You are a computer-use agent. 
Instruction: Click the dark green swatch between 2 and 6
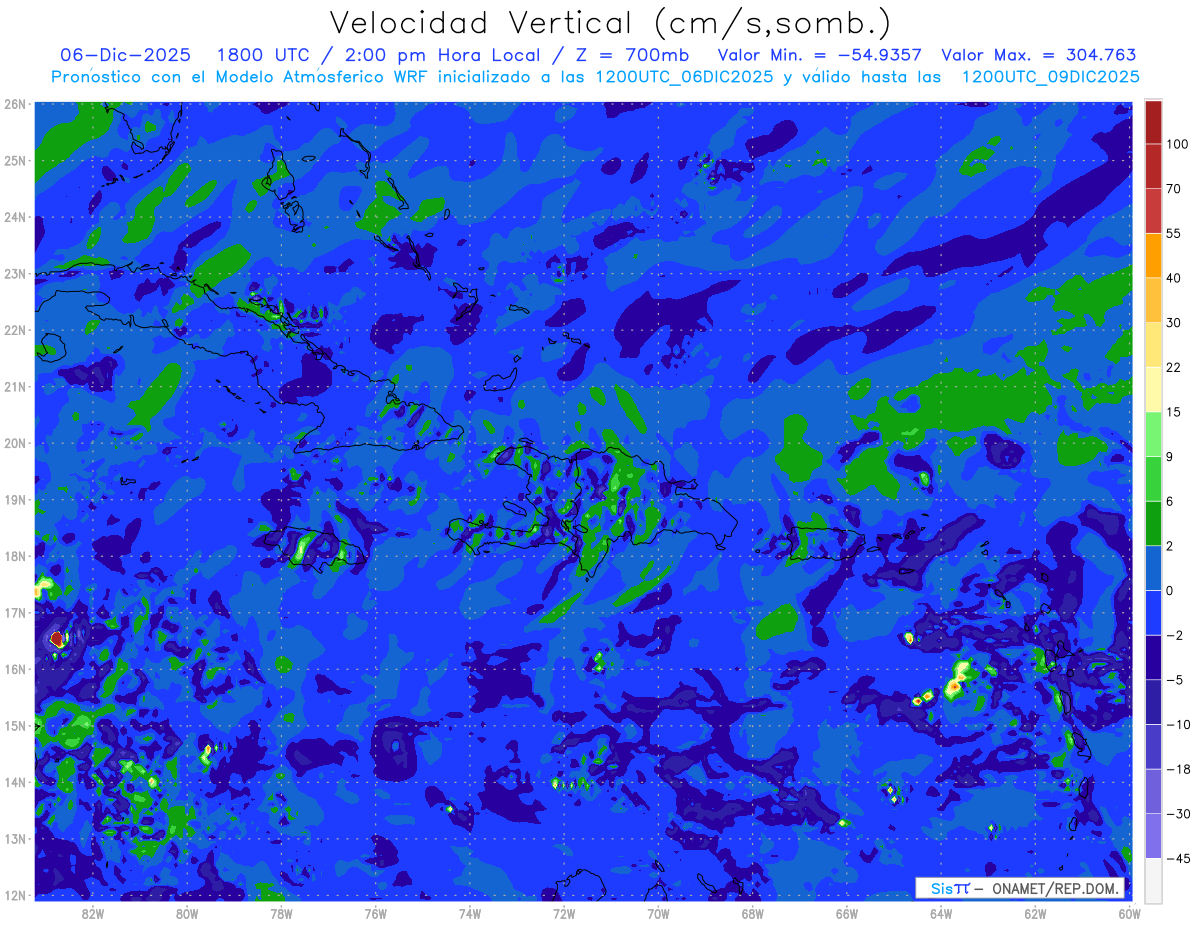(x=1153, y=522)
